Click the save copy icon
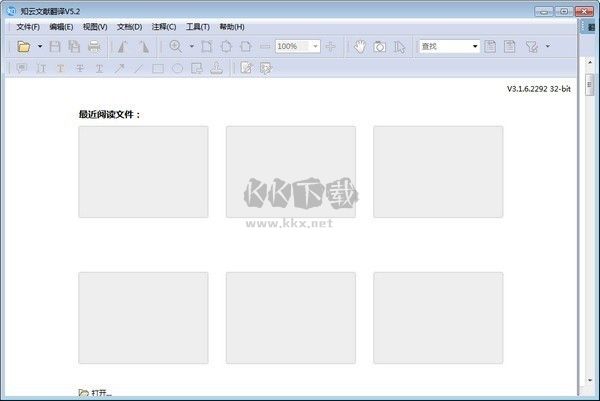This screenshot has height=401, width=600. coord(74,47)
